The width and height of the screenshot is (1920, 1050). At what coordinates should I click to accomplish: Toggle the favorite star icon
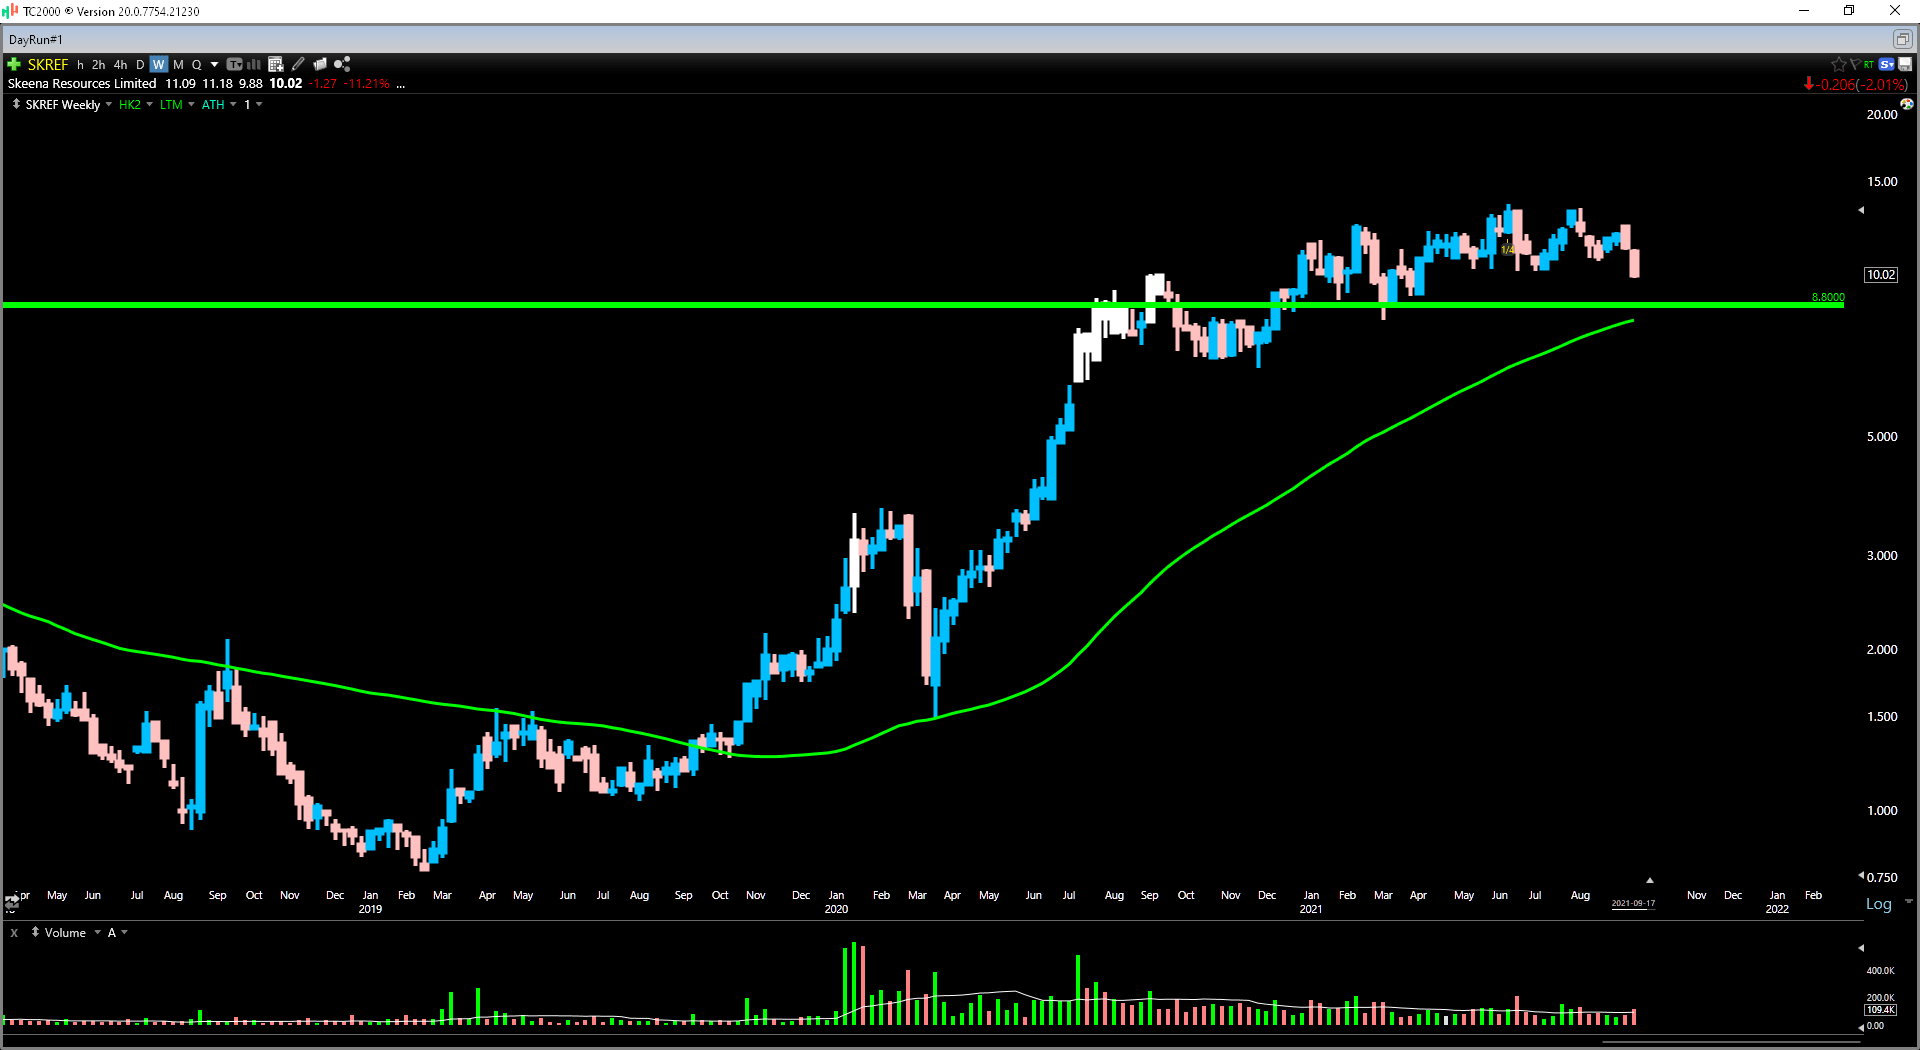(x=1838, y=64)
